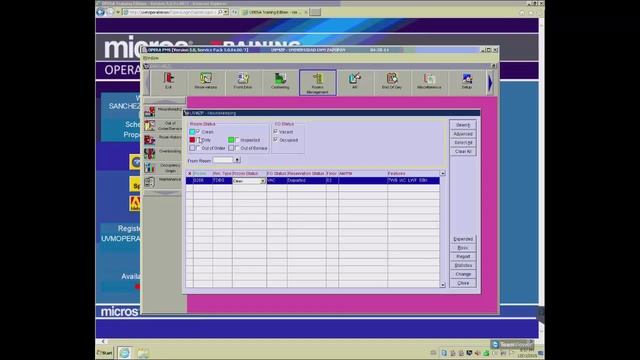Open the file explorer taskbar icon
Image resolution: width=640 pixels, height=360 pixels.
pyautogui.click(x=142, y=353)
